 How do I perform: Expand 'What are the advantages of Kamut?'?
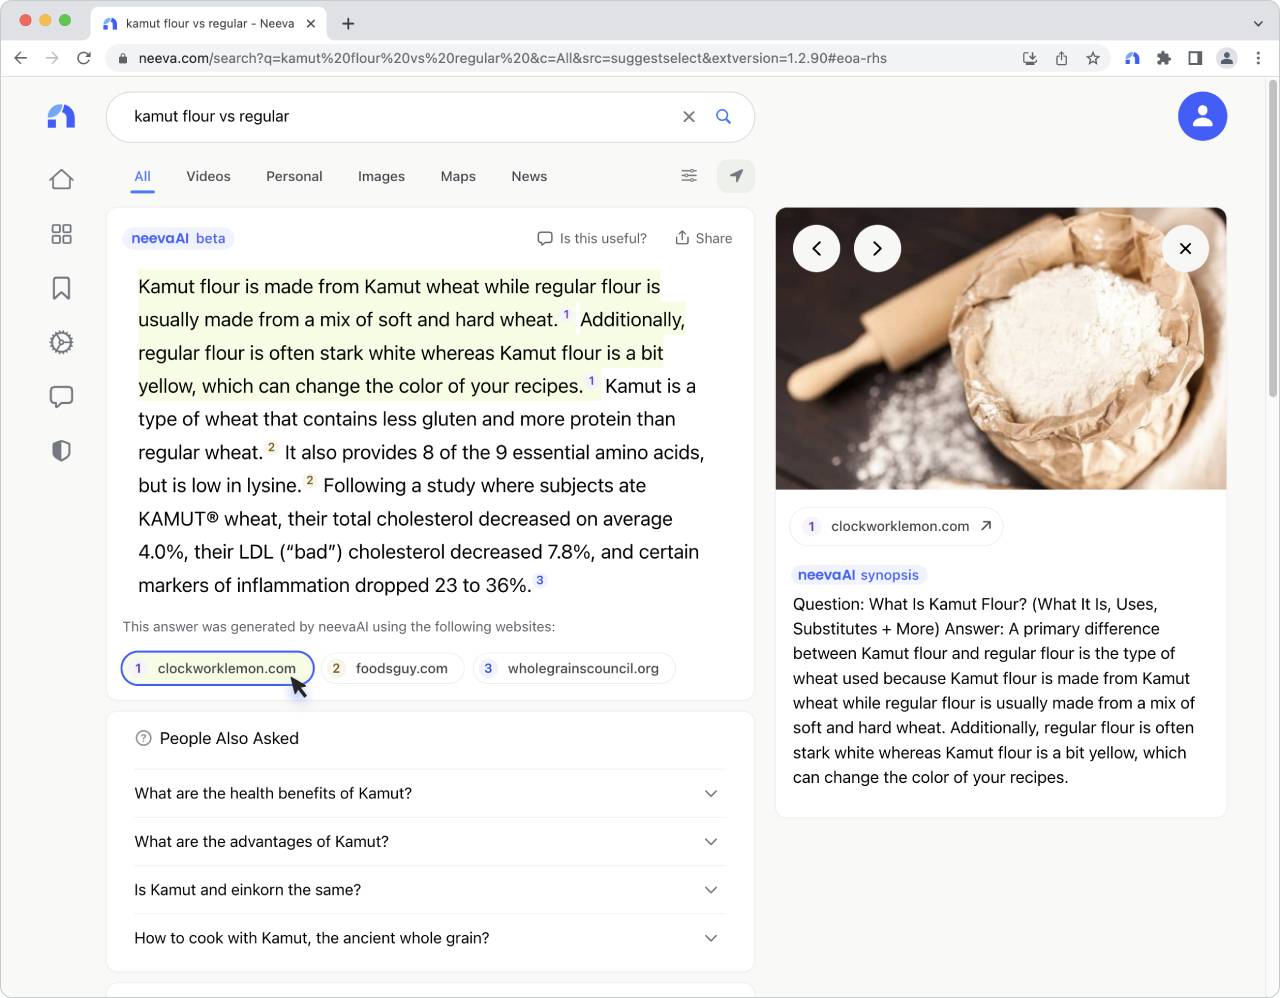[x=430, y=841]
